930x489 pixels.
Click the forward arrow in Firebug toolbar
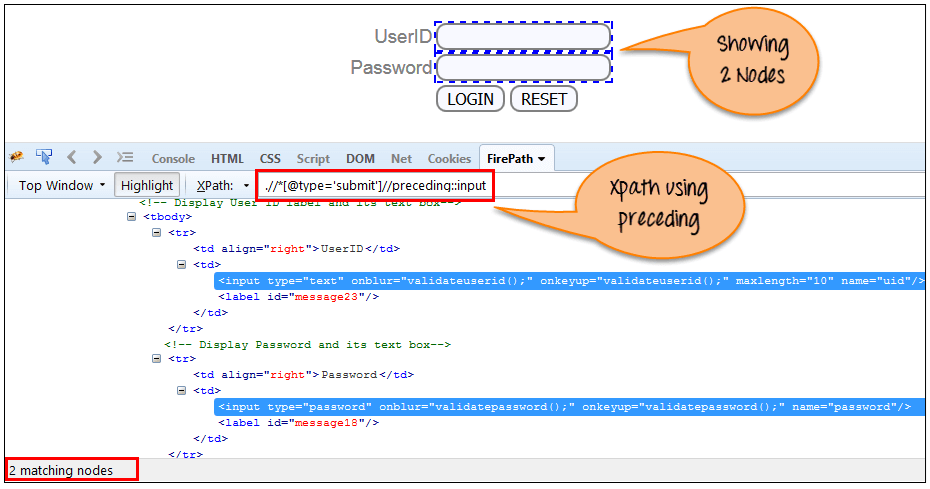click(x=97, y=157)
